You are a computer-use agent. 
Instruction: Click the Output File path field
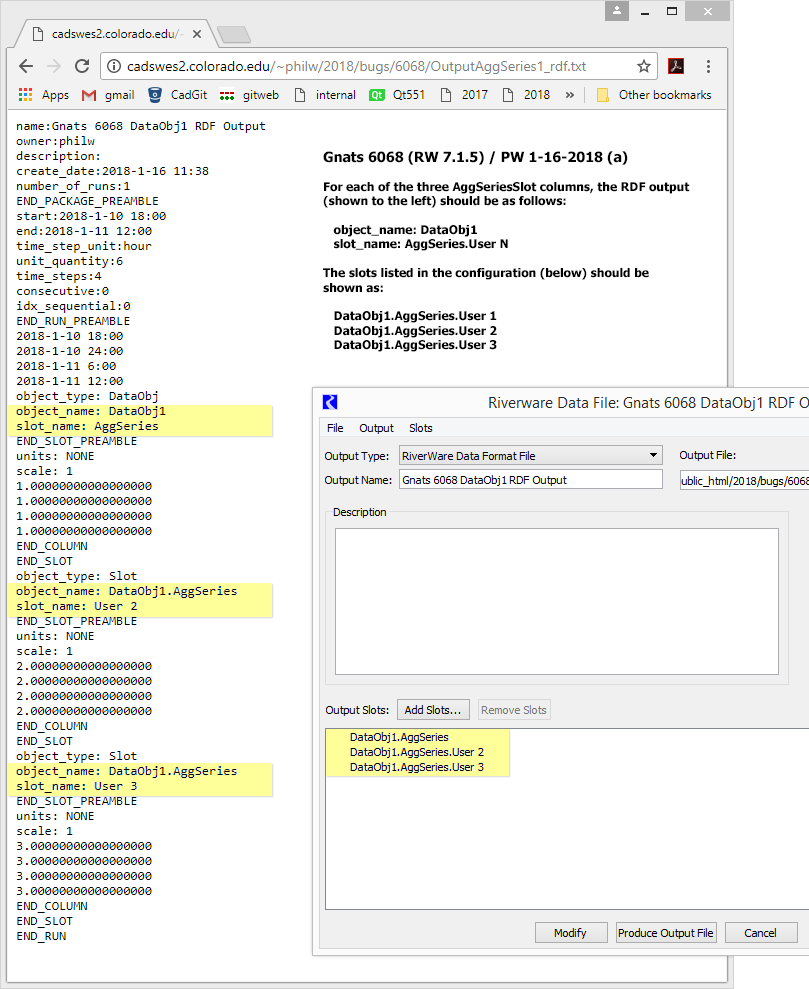(744, 481)
